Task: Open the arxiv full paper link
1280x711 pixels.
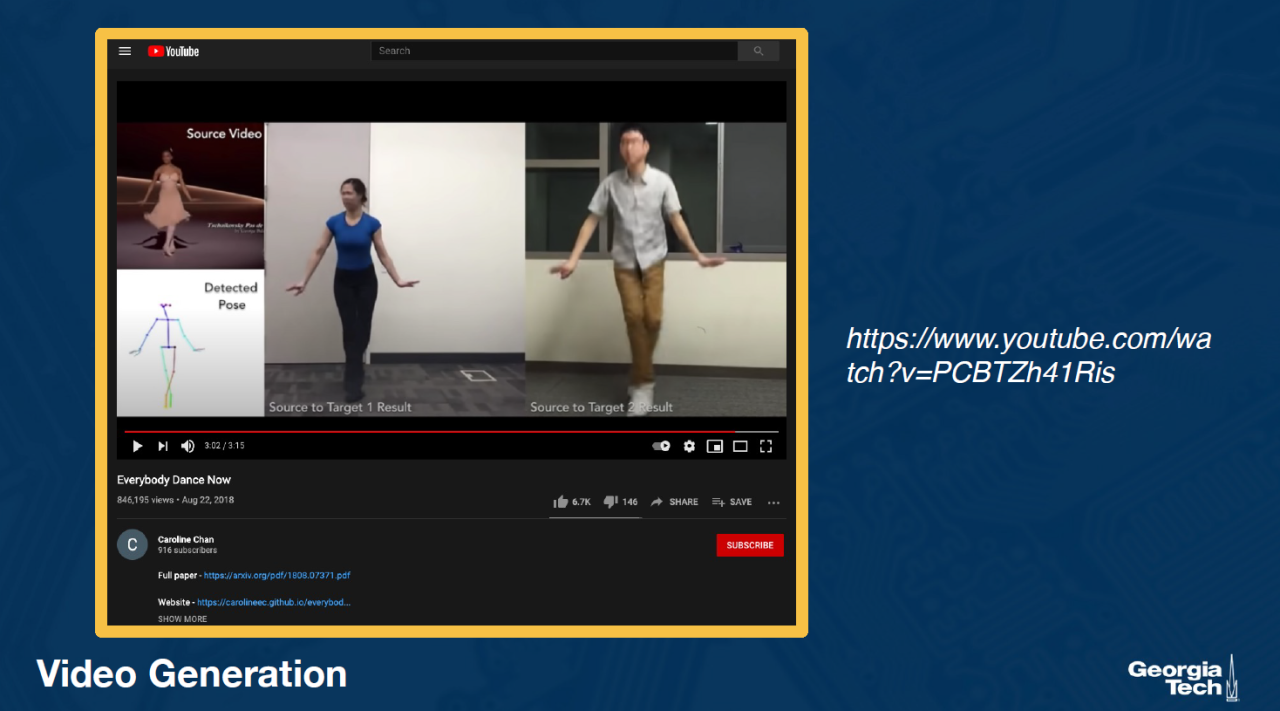Action: pyautogui.click(x=277, y=576)
